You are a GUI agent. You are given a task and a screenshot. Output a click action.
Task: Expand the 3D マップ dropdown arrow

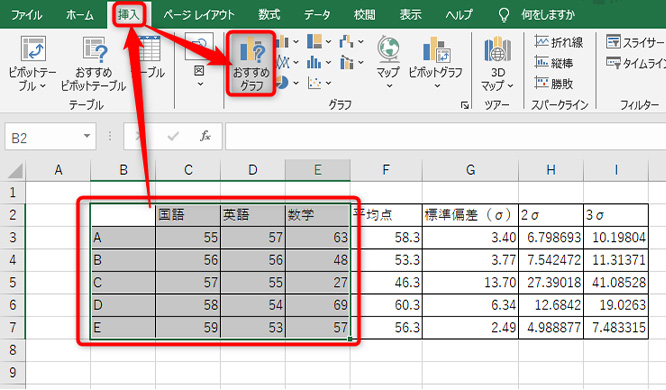click(x=510, y=86)
